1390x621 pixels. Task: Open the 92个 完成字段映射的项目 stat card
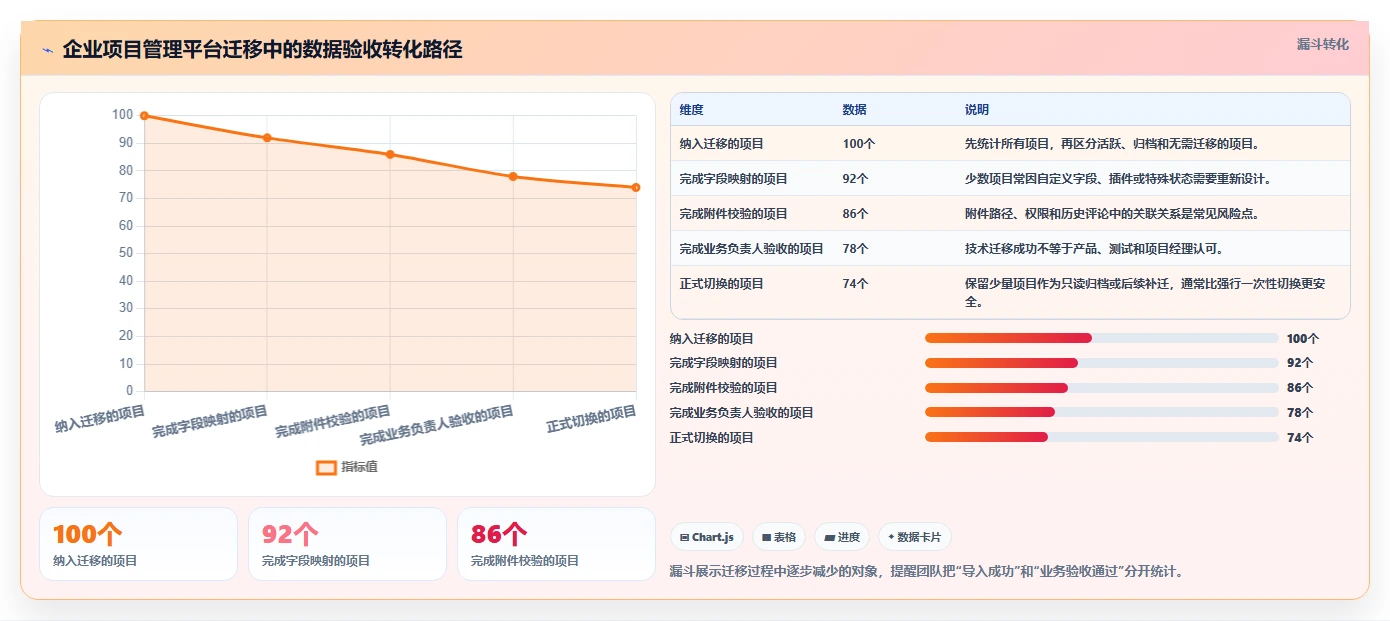[348, 544]
